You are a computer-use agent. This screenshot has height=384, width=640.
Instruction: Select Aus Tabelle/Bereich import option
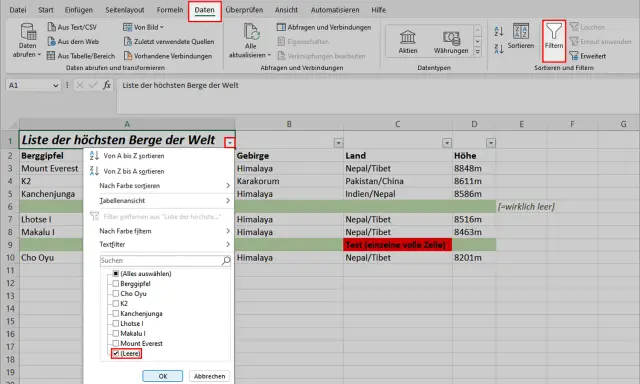point(81,56)
